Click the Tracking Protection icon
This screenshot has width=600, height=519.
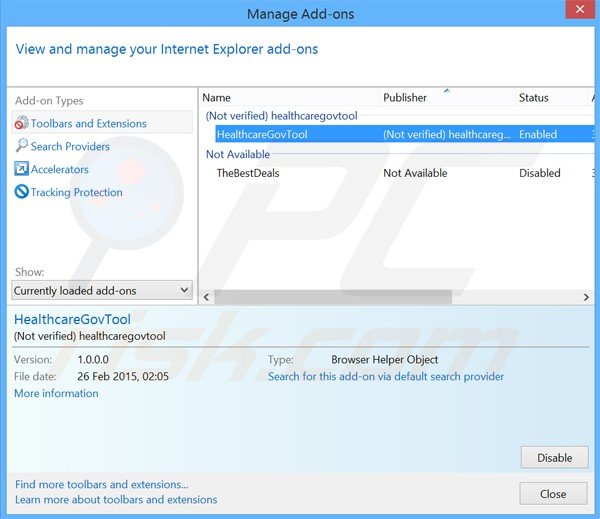[22, 192]
